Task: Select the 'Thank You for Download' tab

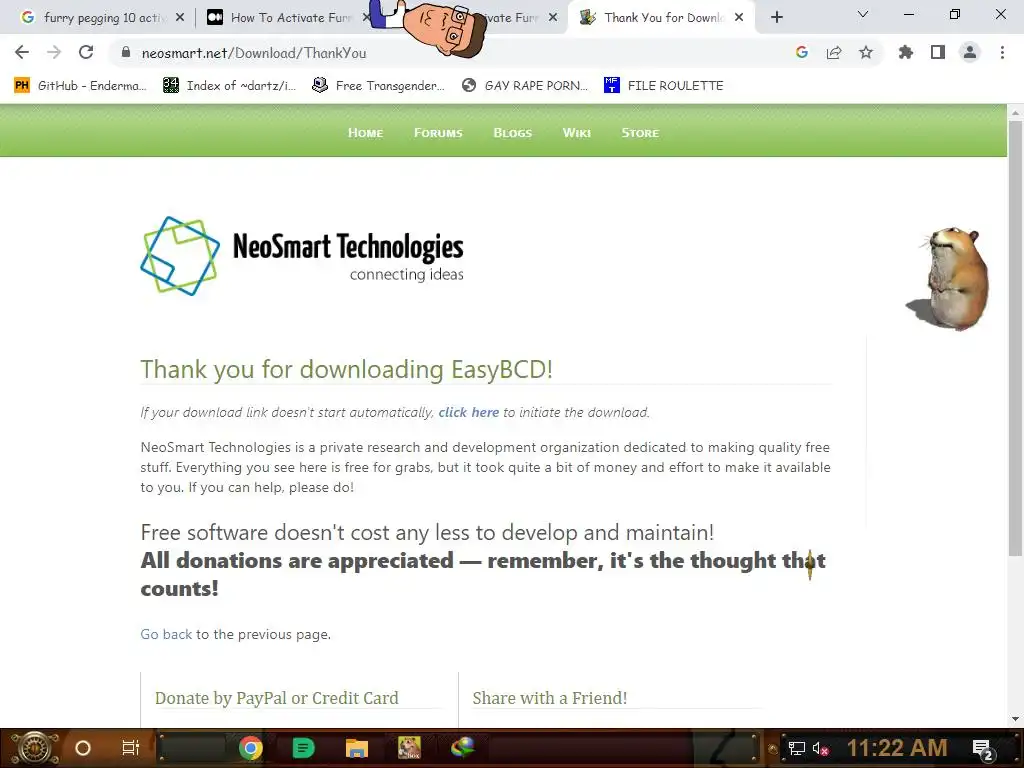Action: (662, 18)
